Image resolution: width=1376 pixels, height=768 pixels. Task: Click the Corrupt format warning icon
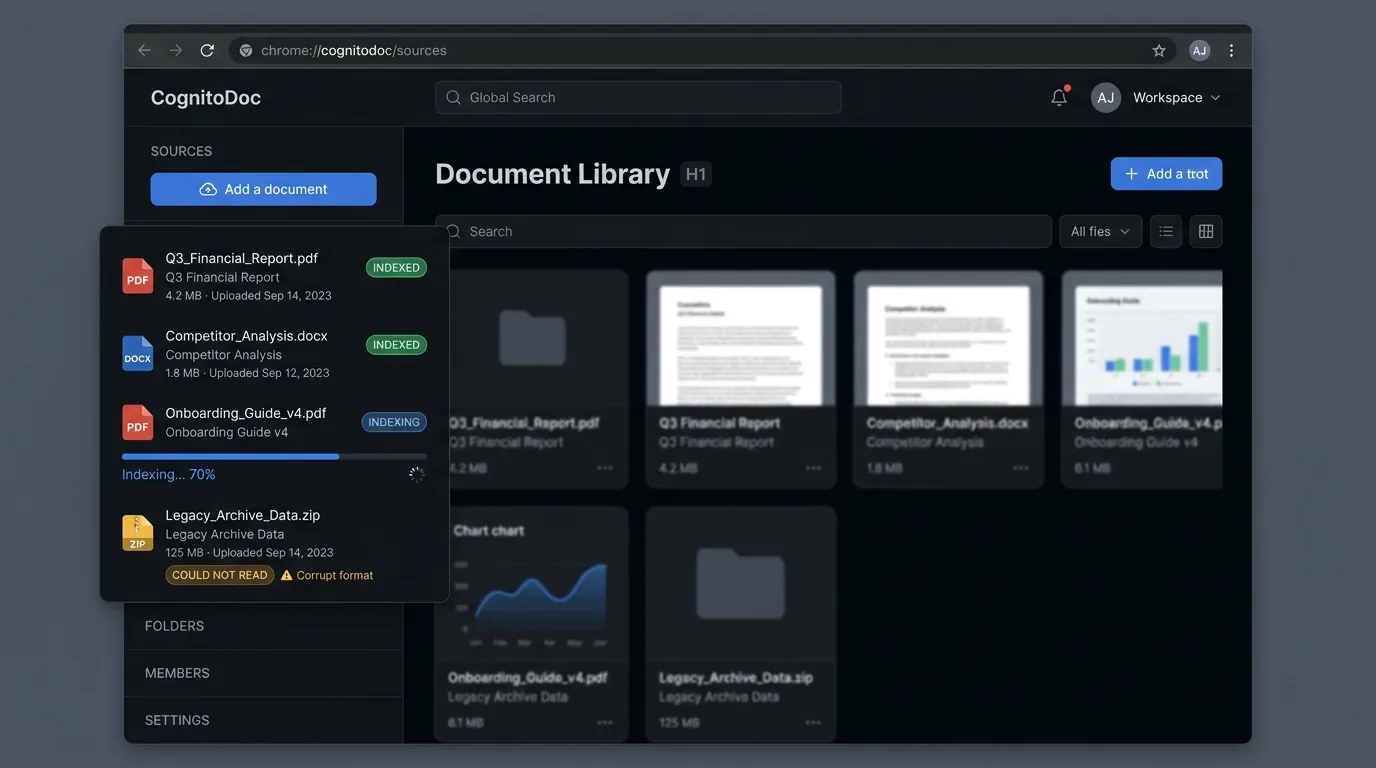click(287, 575)
